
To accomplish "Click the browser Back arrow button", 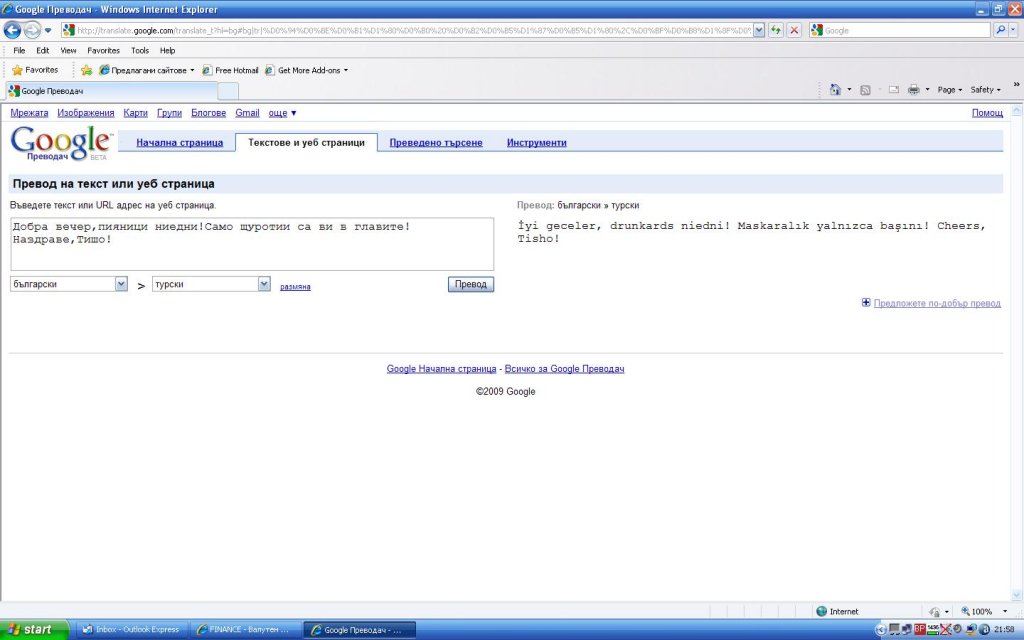I will [x=12, y=30].
